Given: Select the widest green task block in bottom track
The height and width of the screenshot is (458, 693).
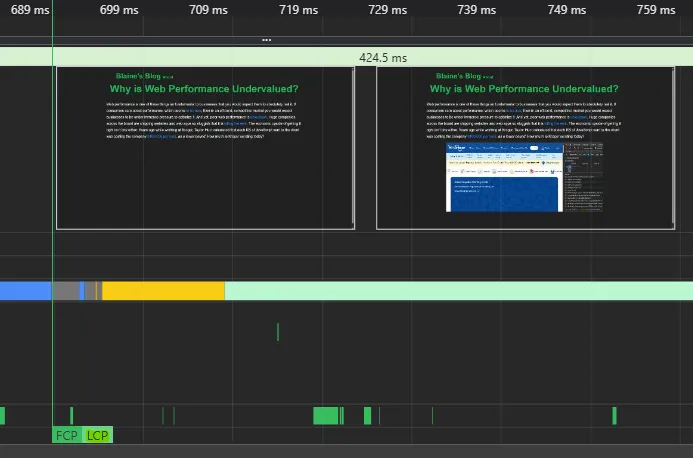Looking at the screenshot, I should coord(326,416).
